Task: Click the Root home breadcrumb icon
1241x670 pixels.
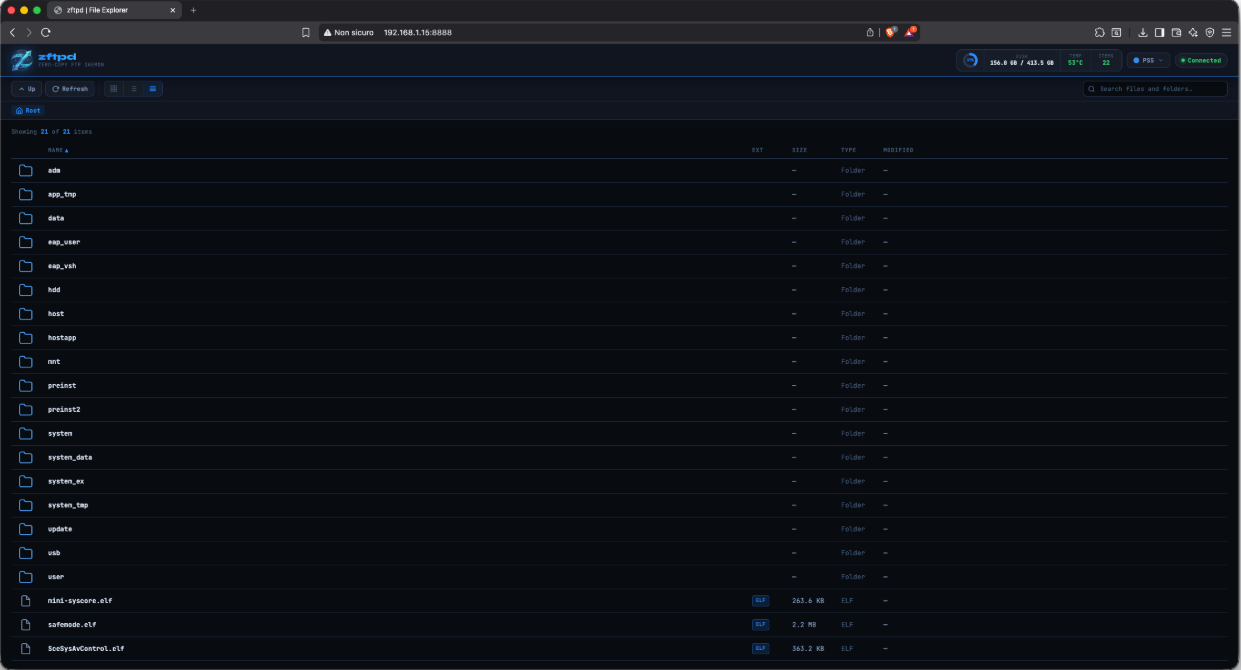Action: [19, 111]
